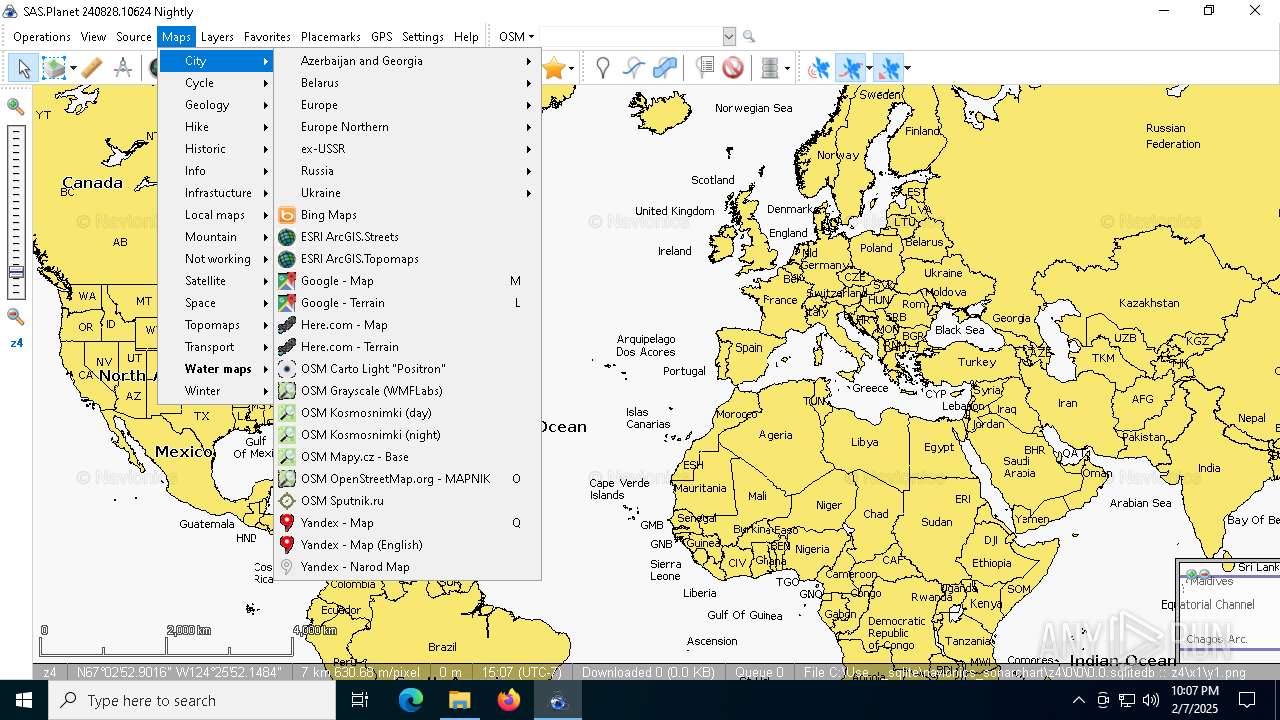Click the vertical zoom scale track
Screen dimensions: 1280x720
coord(16,212)
